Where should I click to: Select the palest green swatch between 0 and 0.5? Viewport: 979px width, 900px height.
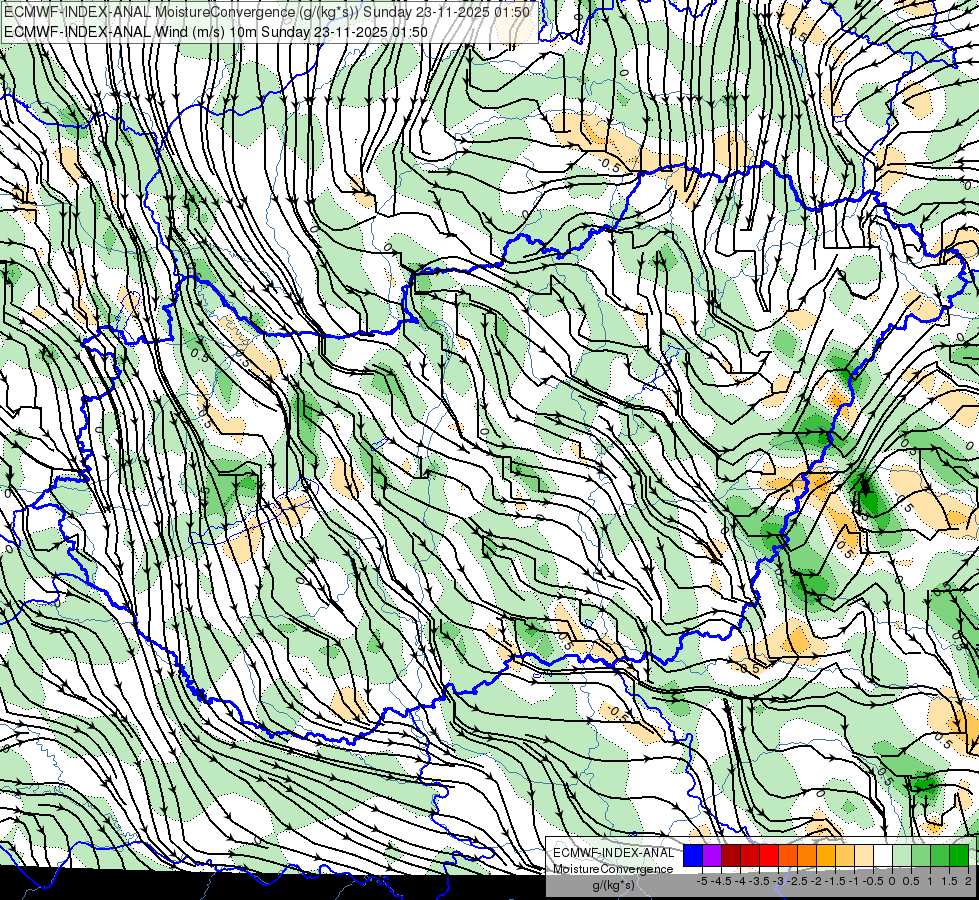tap(902, 855)
